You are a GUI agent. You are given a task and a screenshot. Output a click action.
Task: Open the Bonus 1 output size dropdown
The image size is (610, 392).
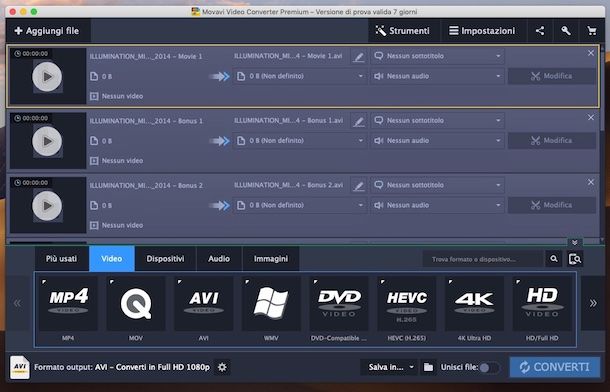tap(300, 141)
